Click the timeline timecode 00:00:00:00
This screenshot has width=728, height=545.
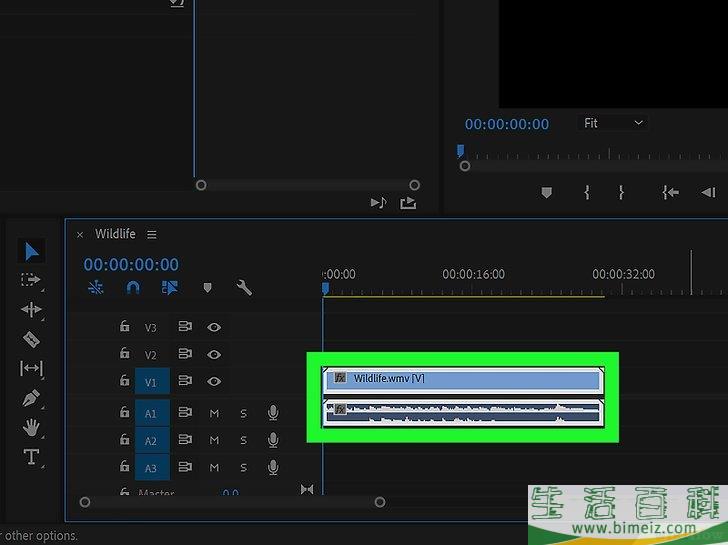tap(131, 264)
